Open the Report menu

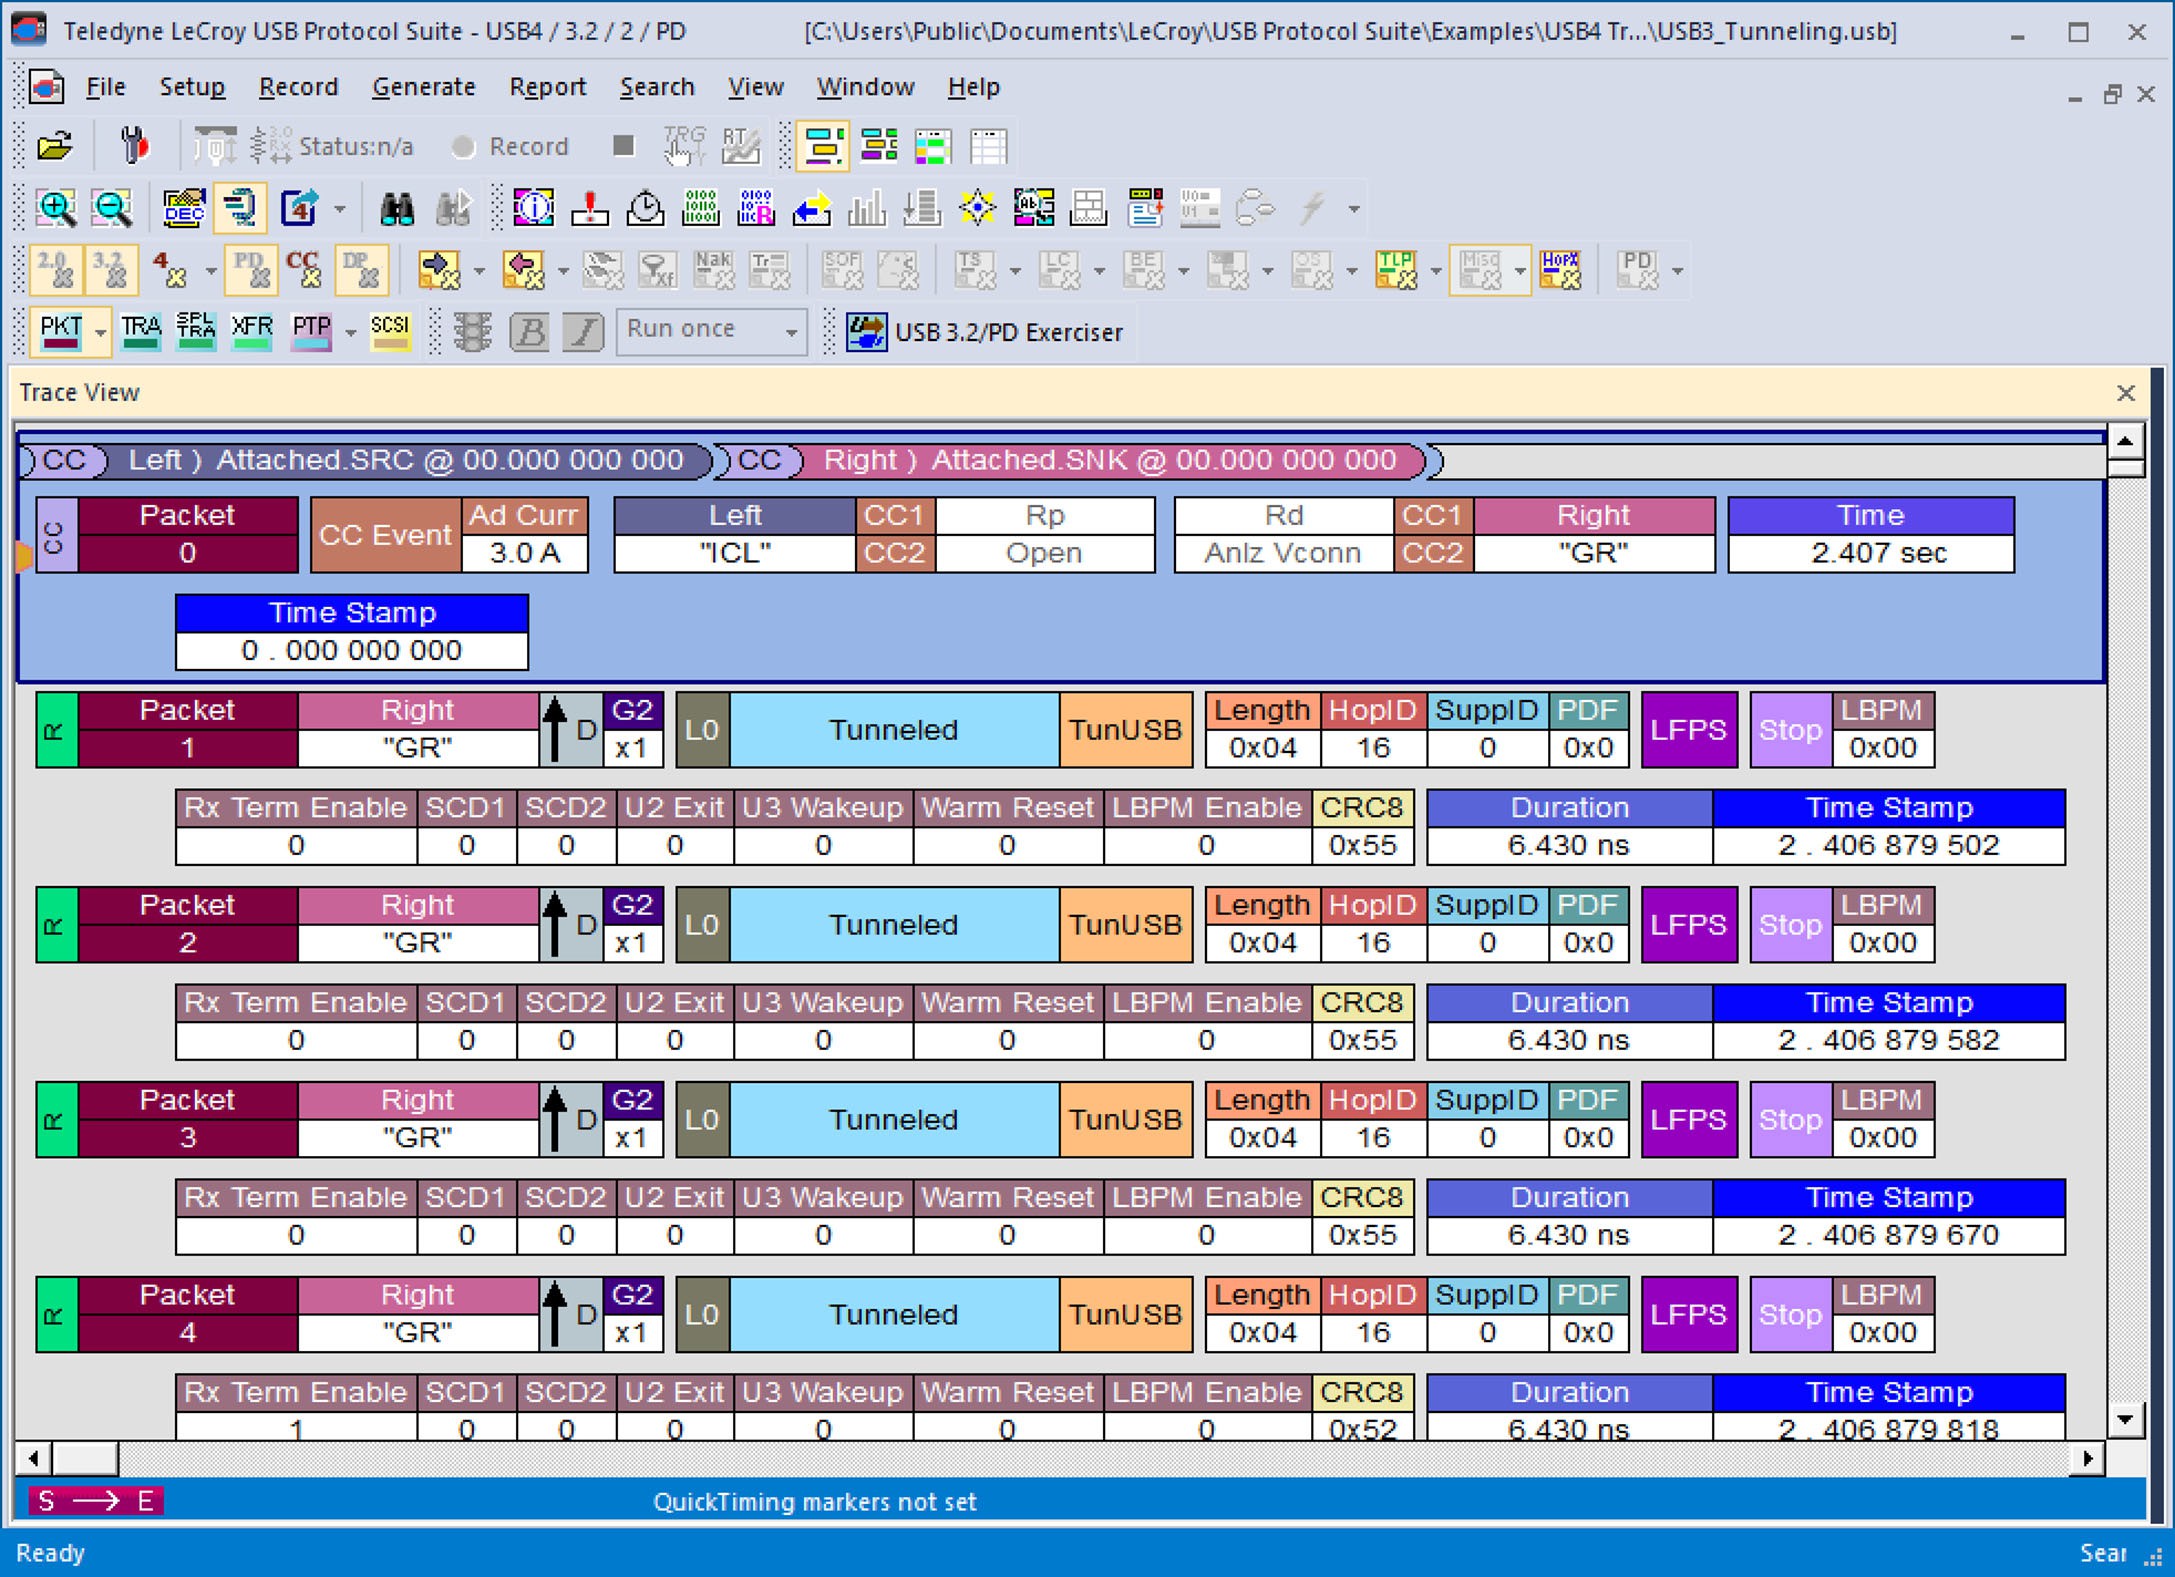coord(547,87)
